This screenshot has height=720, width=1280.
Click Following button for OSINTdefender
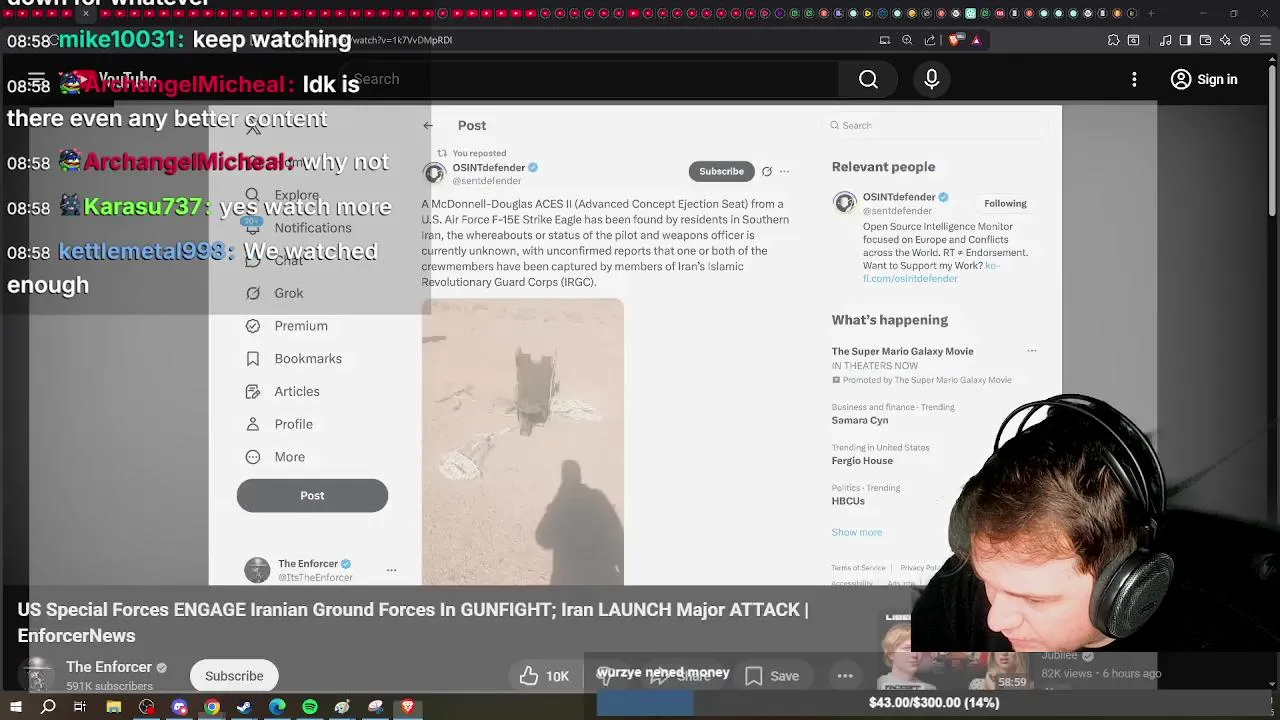1005,204
